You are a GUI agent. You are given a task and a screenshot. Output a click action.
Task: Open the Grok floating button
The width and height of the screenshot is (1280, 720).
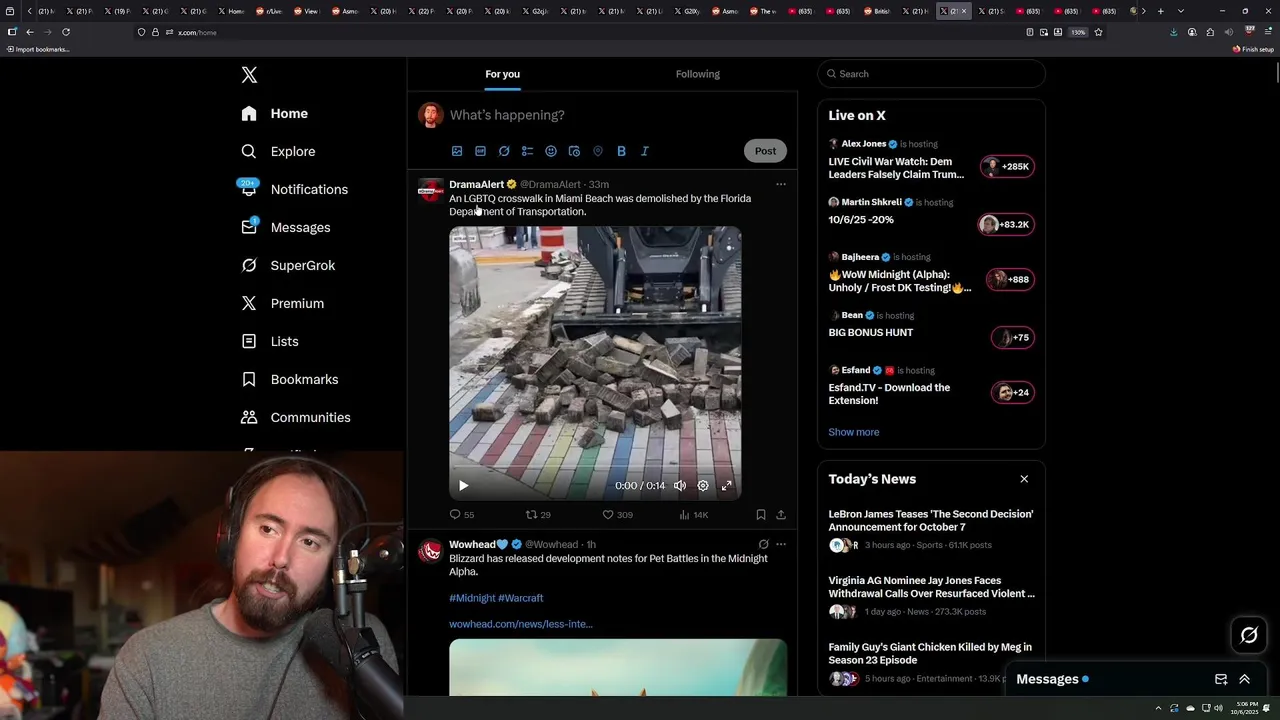(1249, 635)
